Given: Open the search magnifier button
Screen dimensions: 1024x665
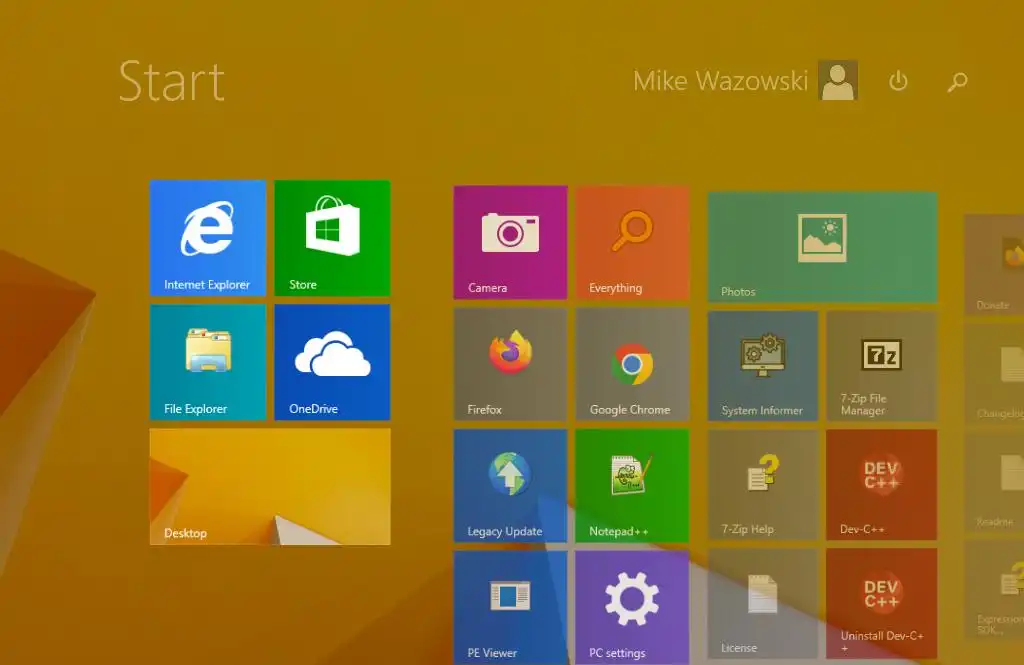Looking at the screenshot, I should click(x=957, y=82).
